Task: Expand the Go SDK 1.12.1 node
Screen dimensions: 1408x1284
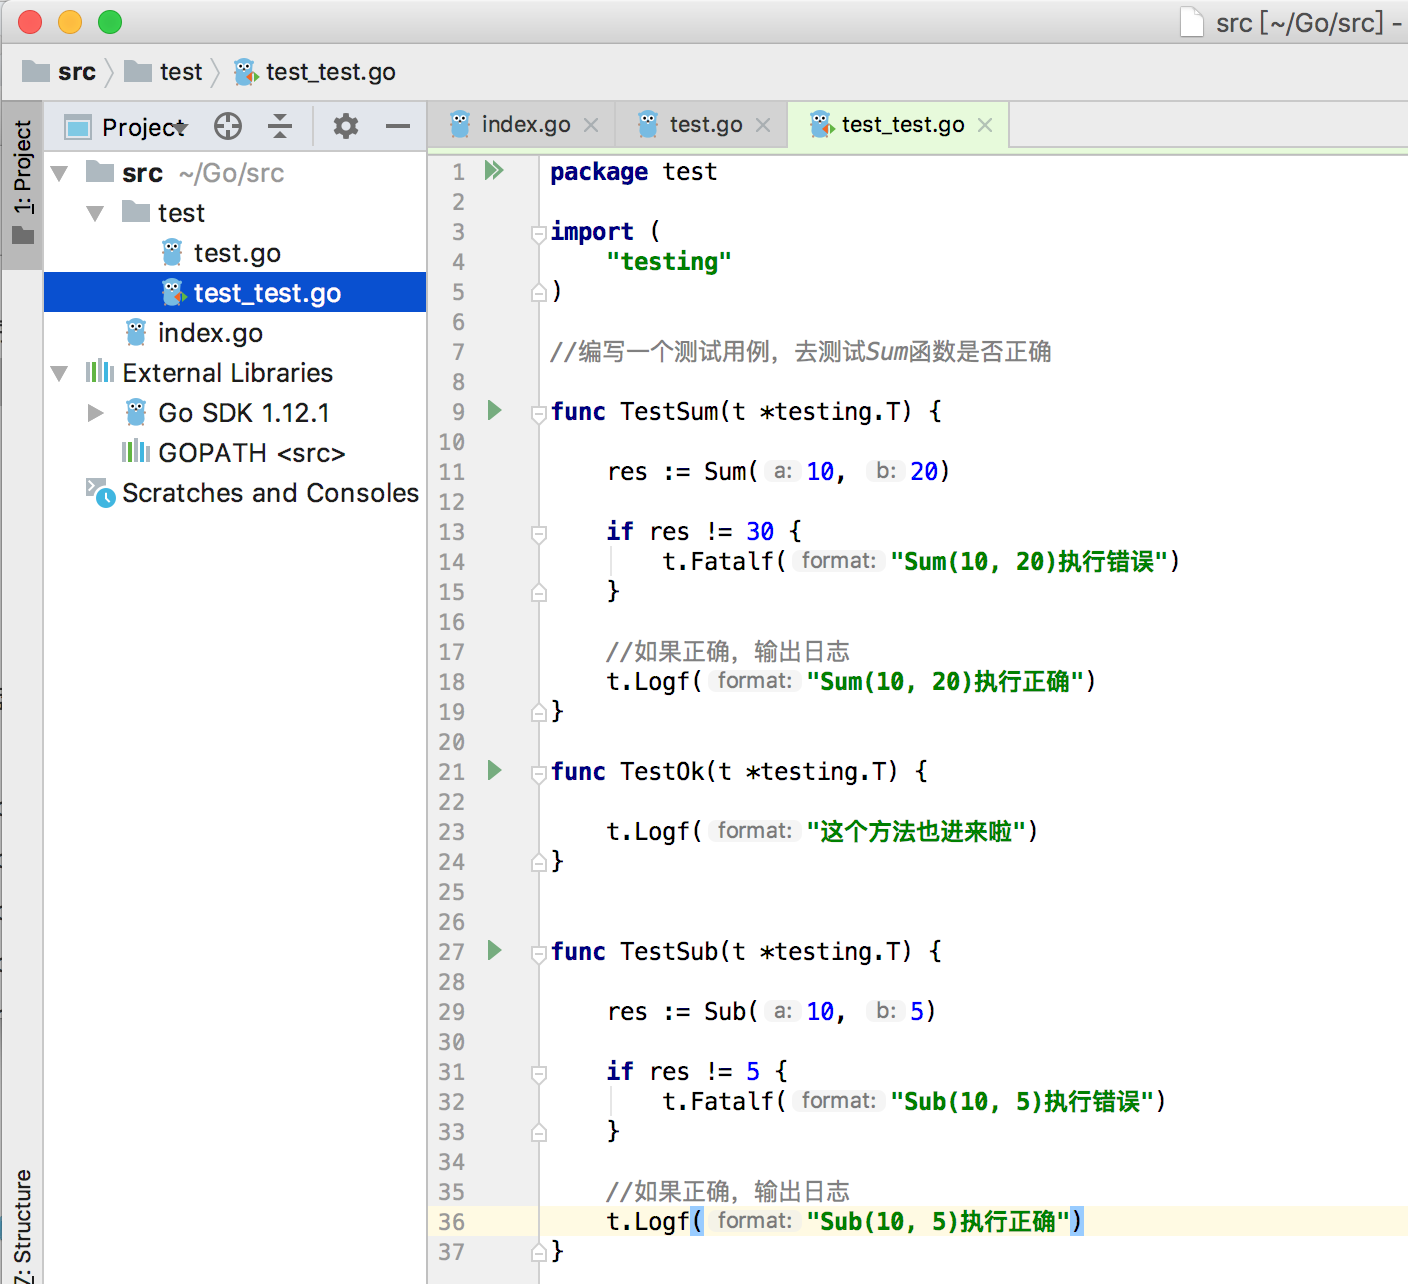Action: coord(95,413)
